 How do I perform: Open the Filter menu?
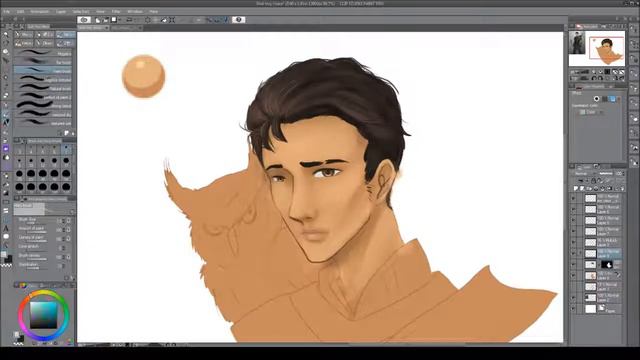click(x=116, y=11)
